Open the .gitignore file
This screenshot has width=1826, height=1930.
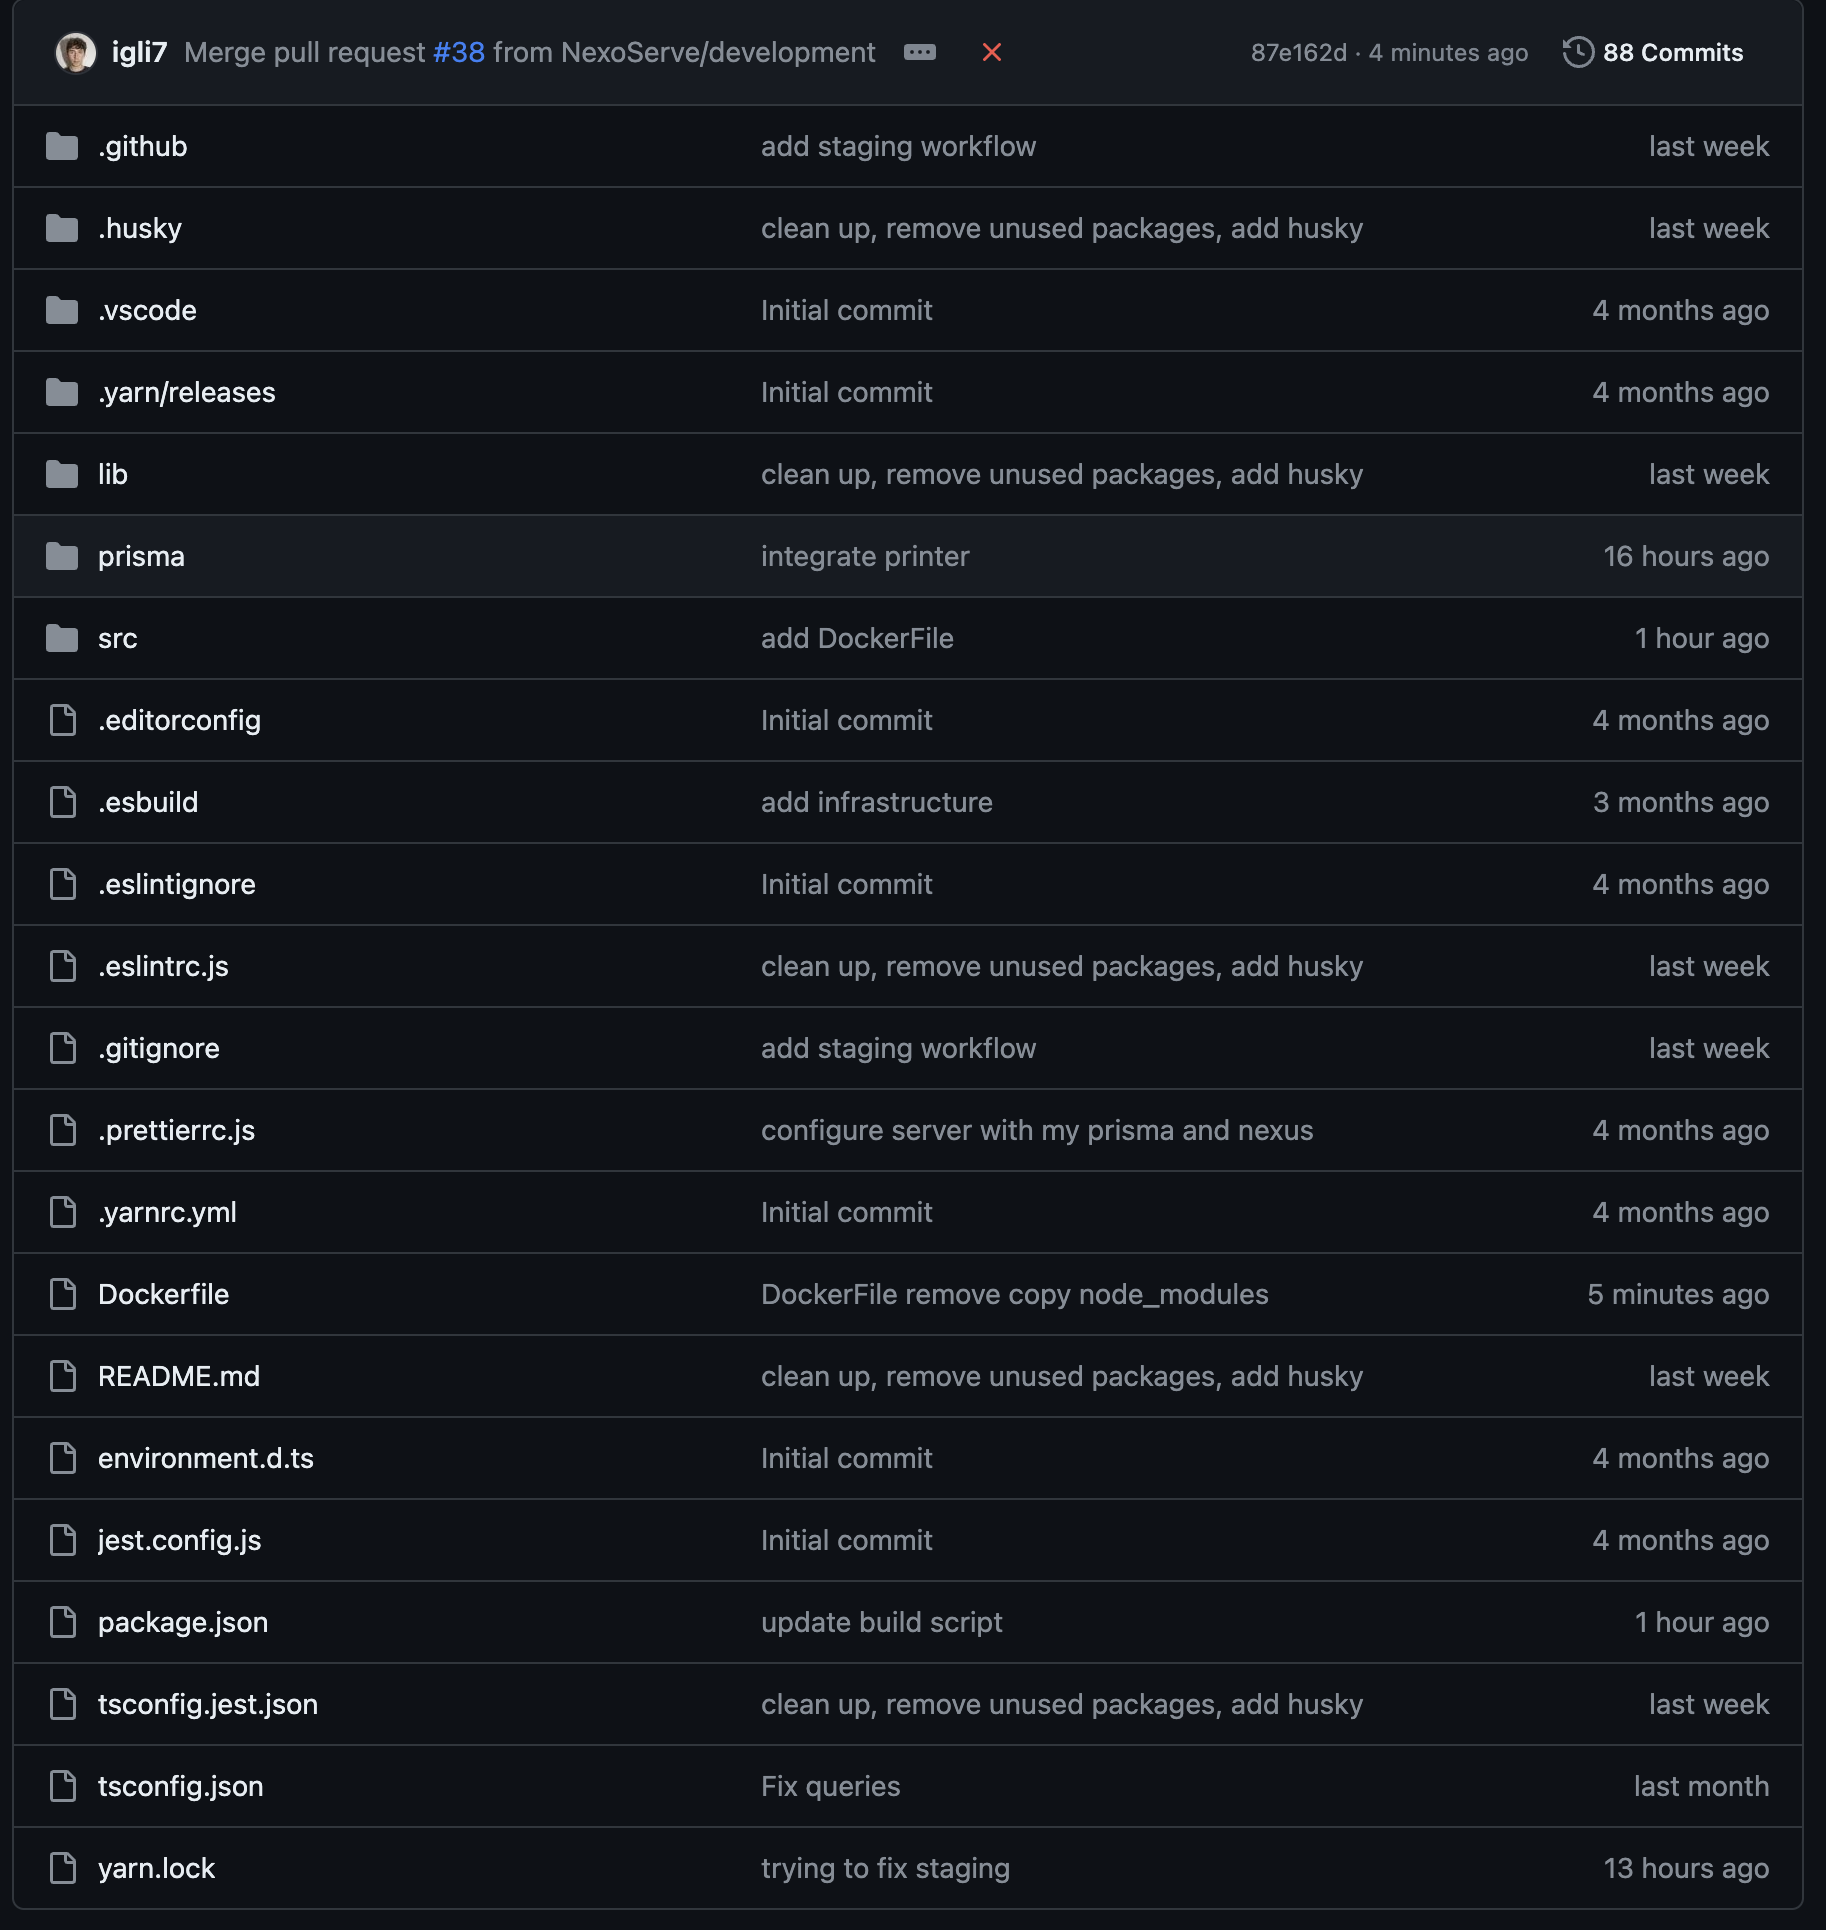pyautogui.click(x=158, y=1047)
